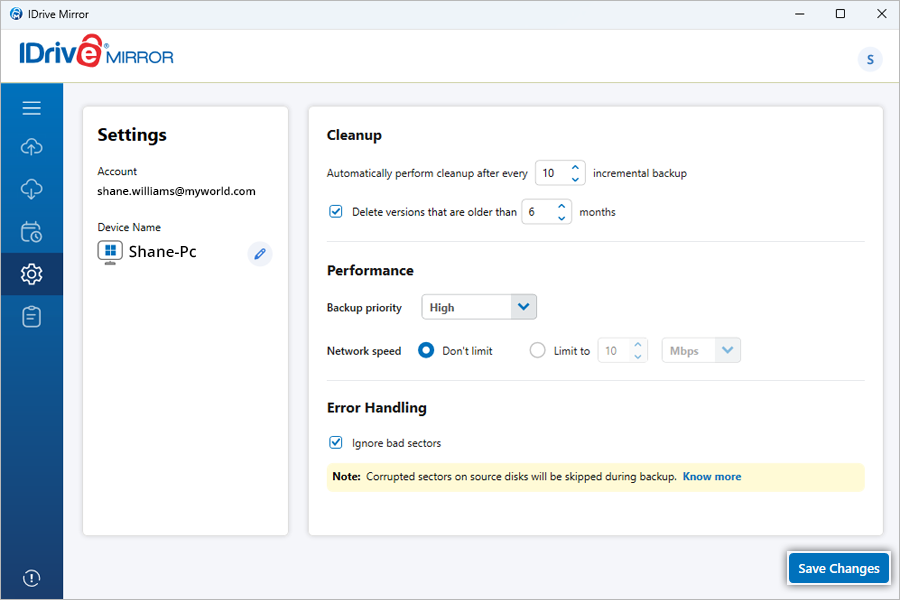The height and width of the screenshot is (600, 900).
Task: Edit device name with pencil icon
Action: (260, 254)
